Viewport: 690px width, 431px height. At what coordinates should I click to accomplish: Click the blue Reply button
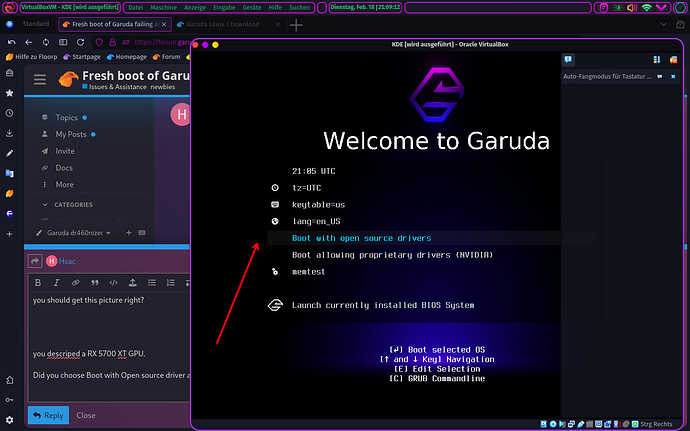(x=48, y=415)
